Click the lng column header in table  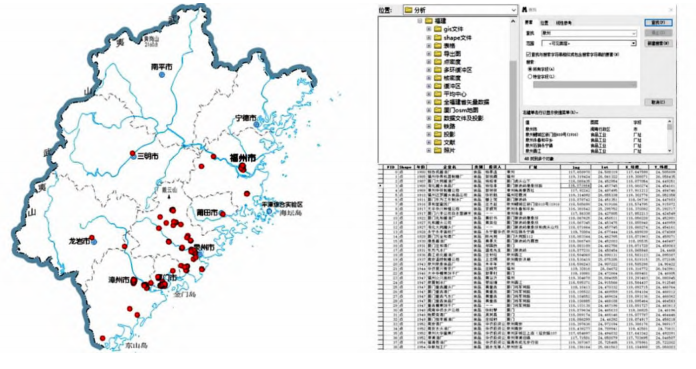point(576,167)
